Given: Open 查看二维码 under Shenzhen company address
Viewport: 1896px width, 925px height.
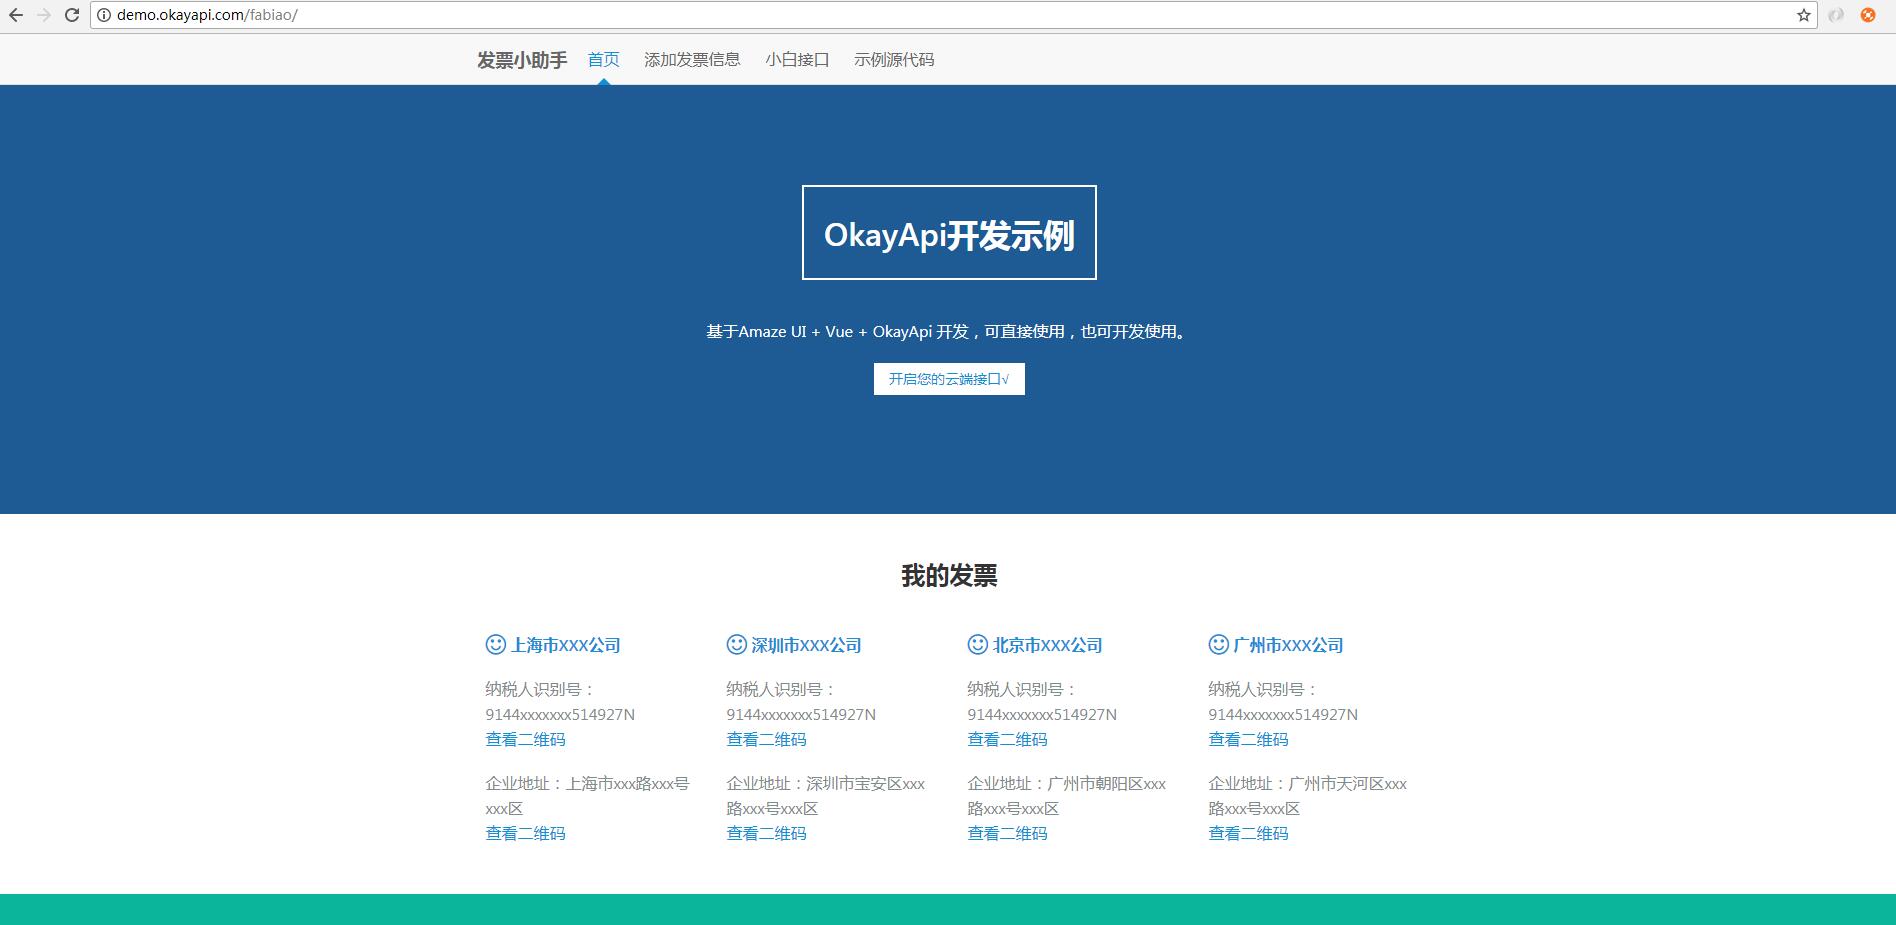Looking at the screenshot, I should (765, 833).
